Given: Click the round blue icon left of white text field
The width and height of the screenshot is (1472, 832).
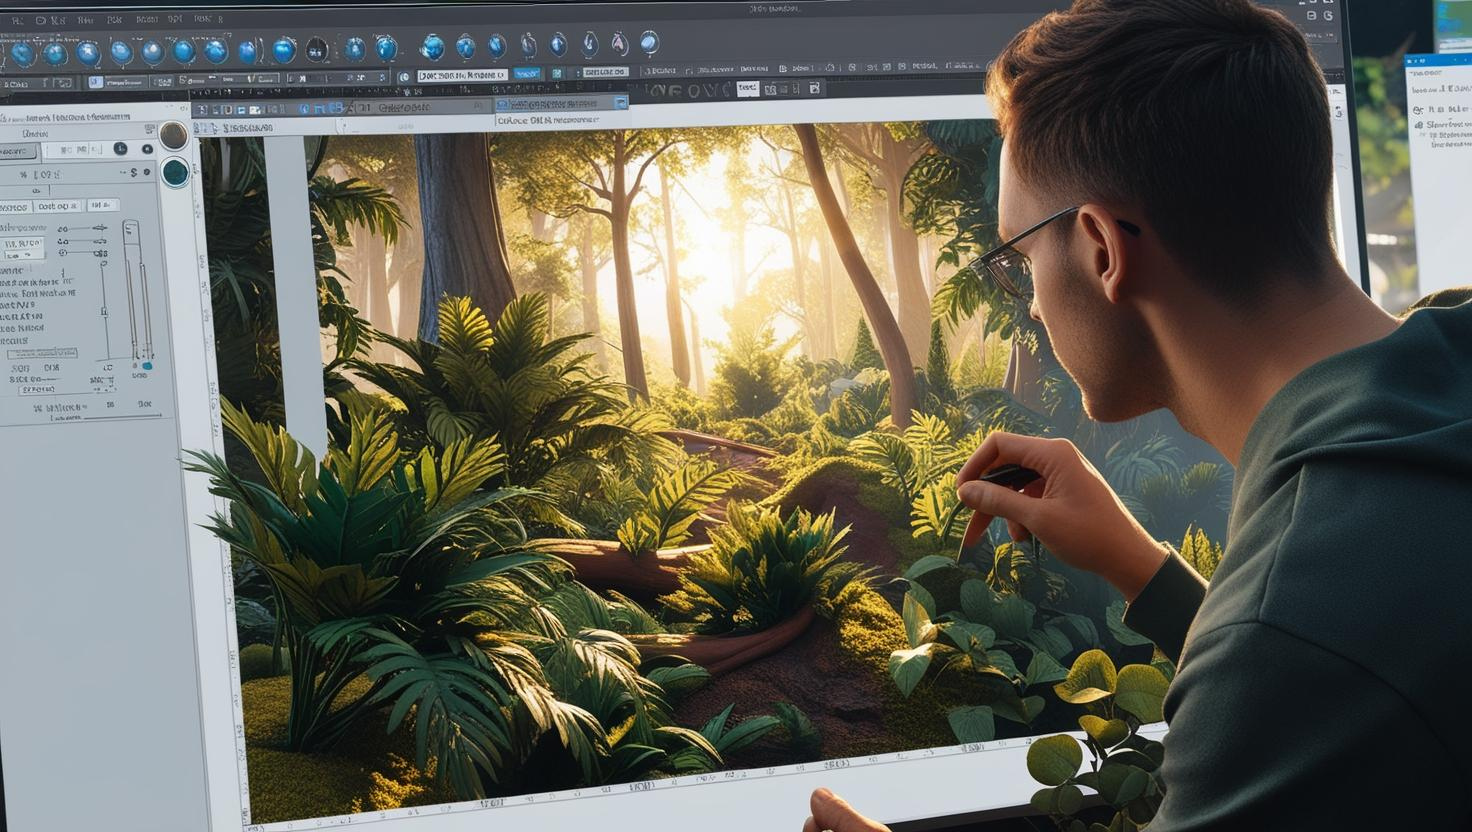Looking at the screenshot, I should [404, 76].
